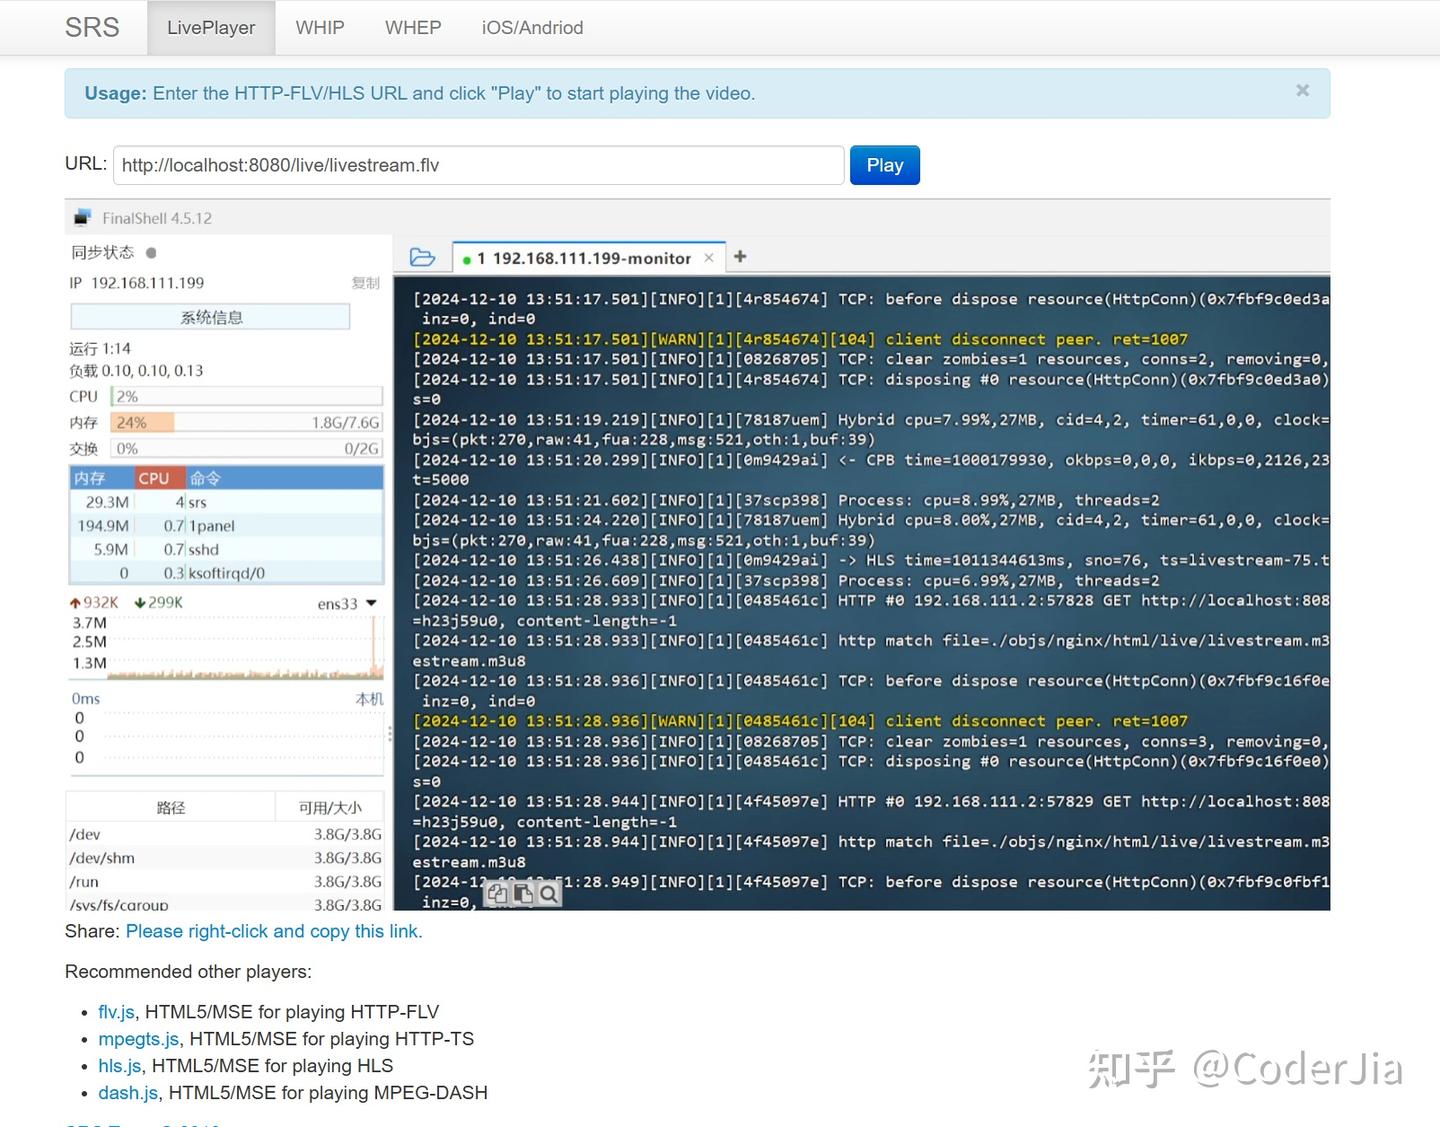This screenshot has width=1440, height=1127.
Task: Click the blue Play button
Action: (x=885, y=165)
